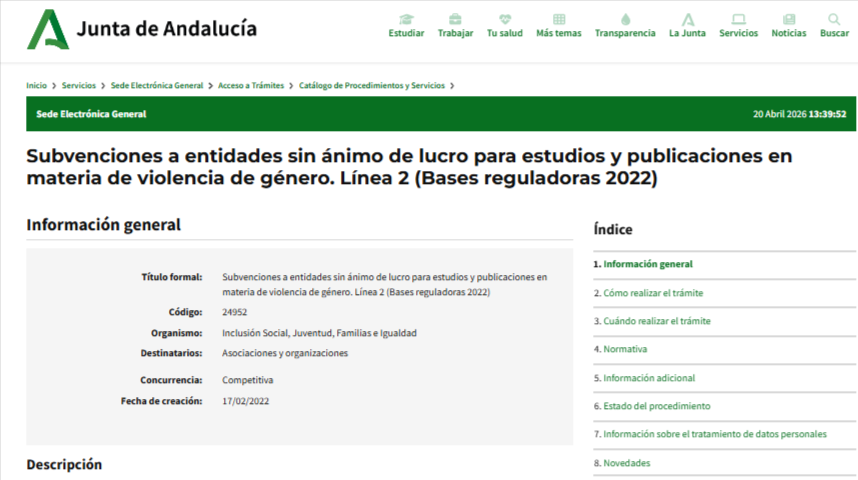Go to Inicio breadcrumb

(36, 85)
